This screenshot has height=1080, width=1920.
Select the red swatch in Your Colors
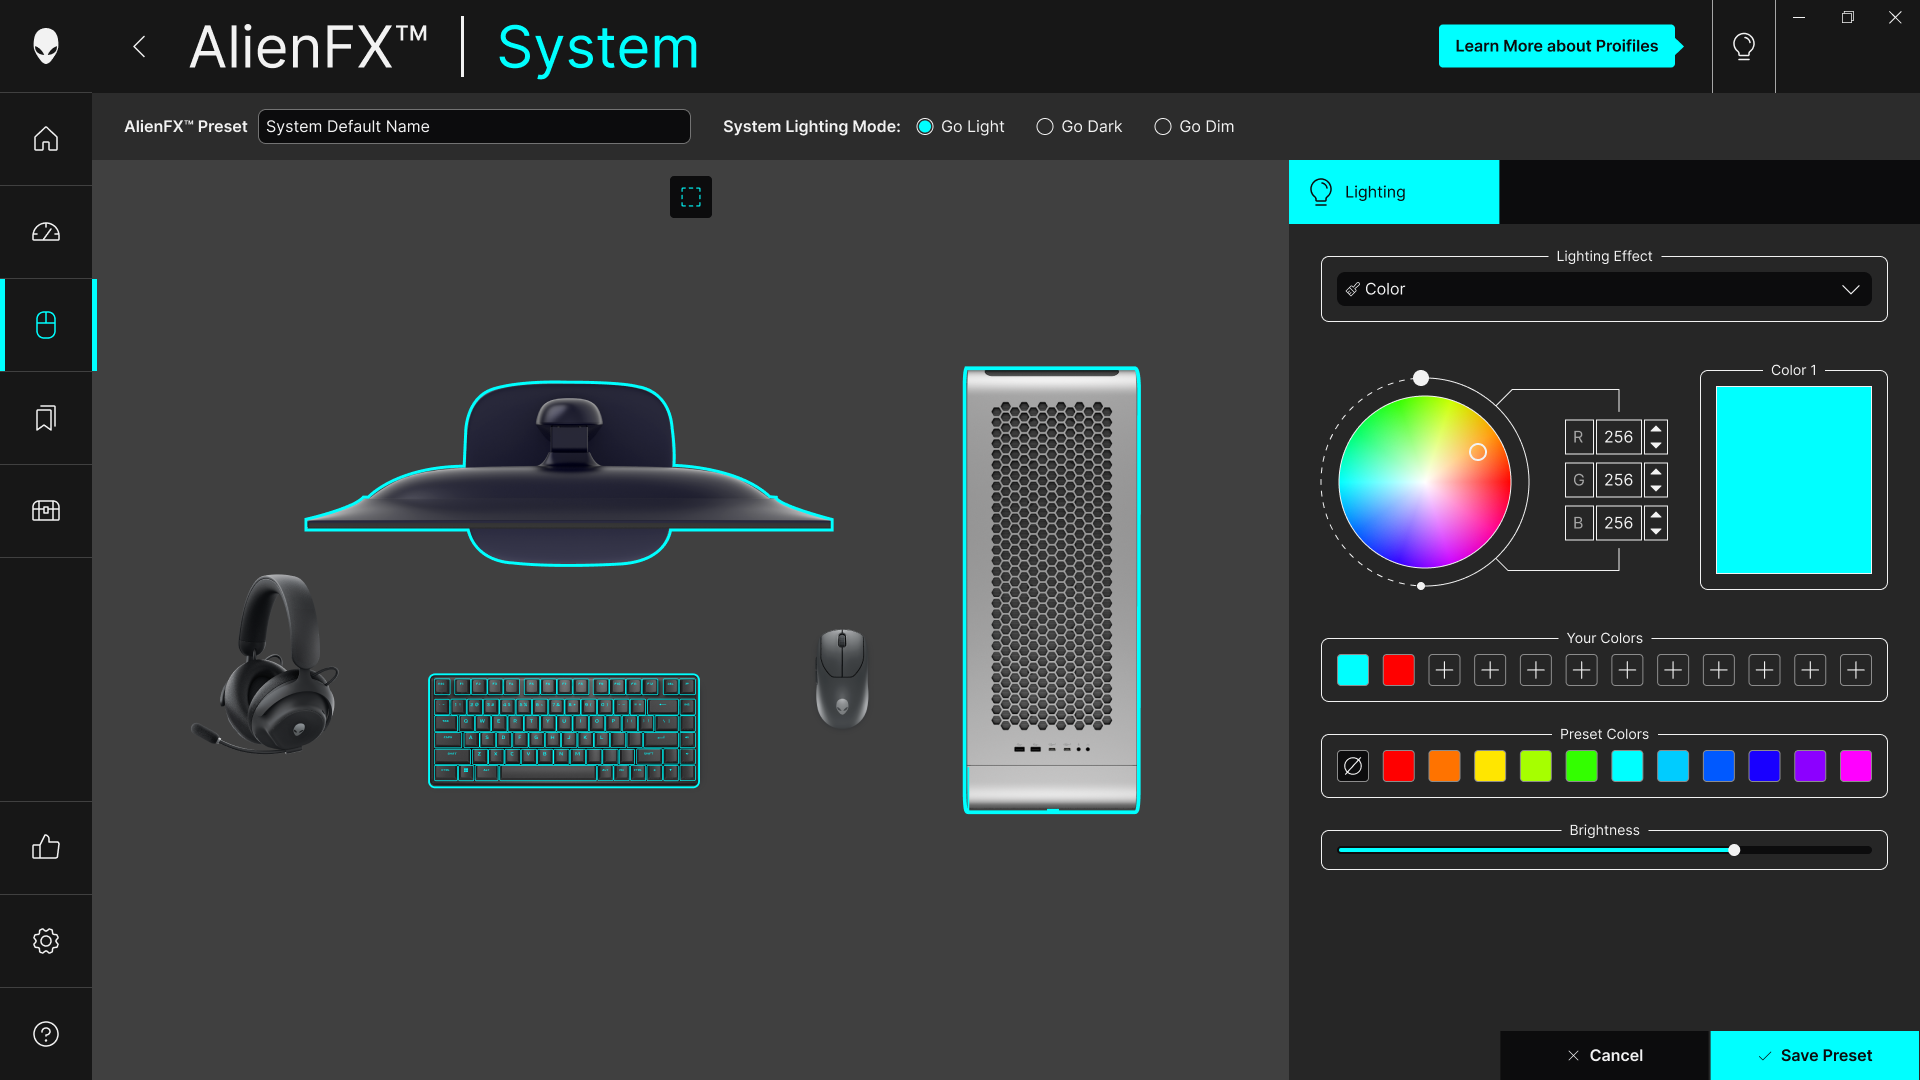click(x=1399, y=670)
